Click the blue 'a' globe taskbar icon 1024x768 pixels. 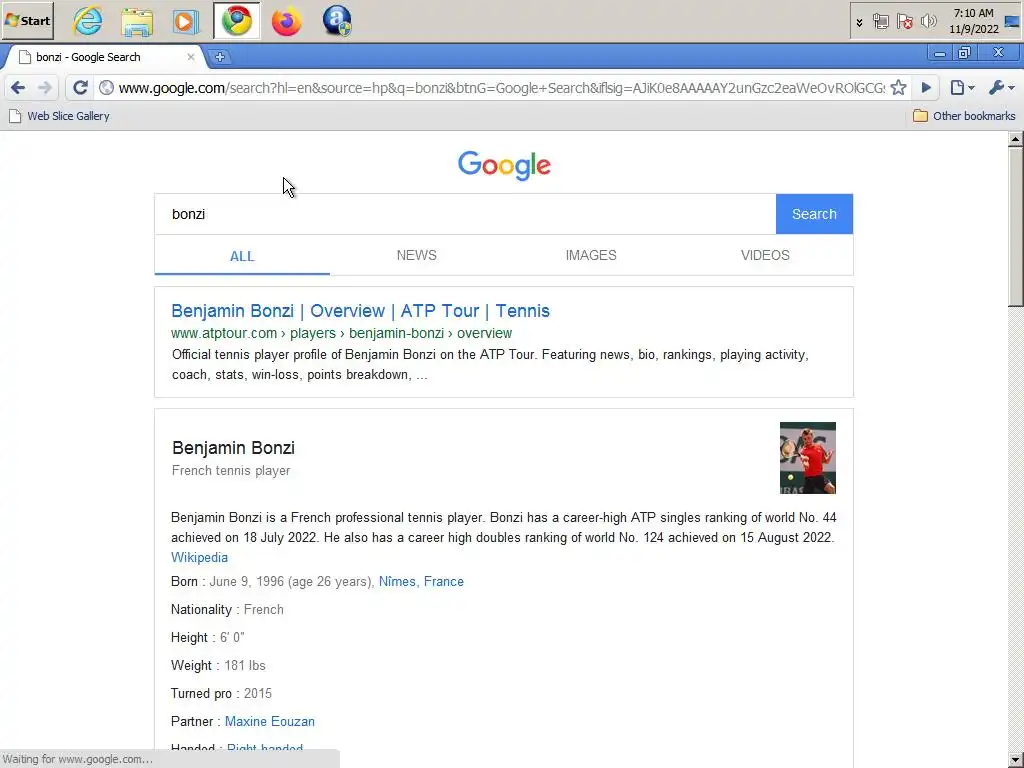[x=337, y=21]
